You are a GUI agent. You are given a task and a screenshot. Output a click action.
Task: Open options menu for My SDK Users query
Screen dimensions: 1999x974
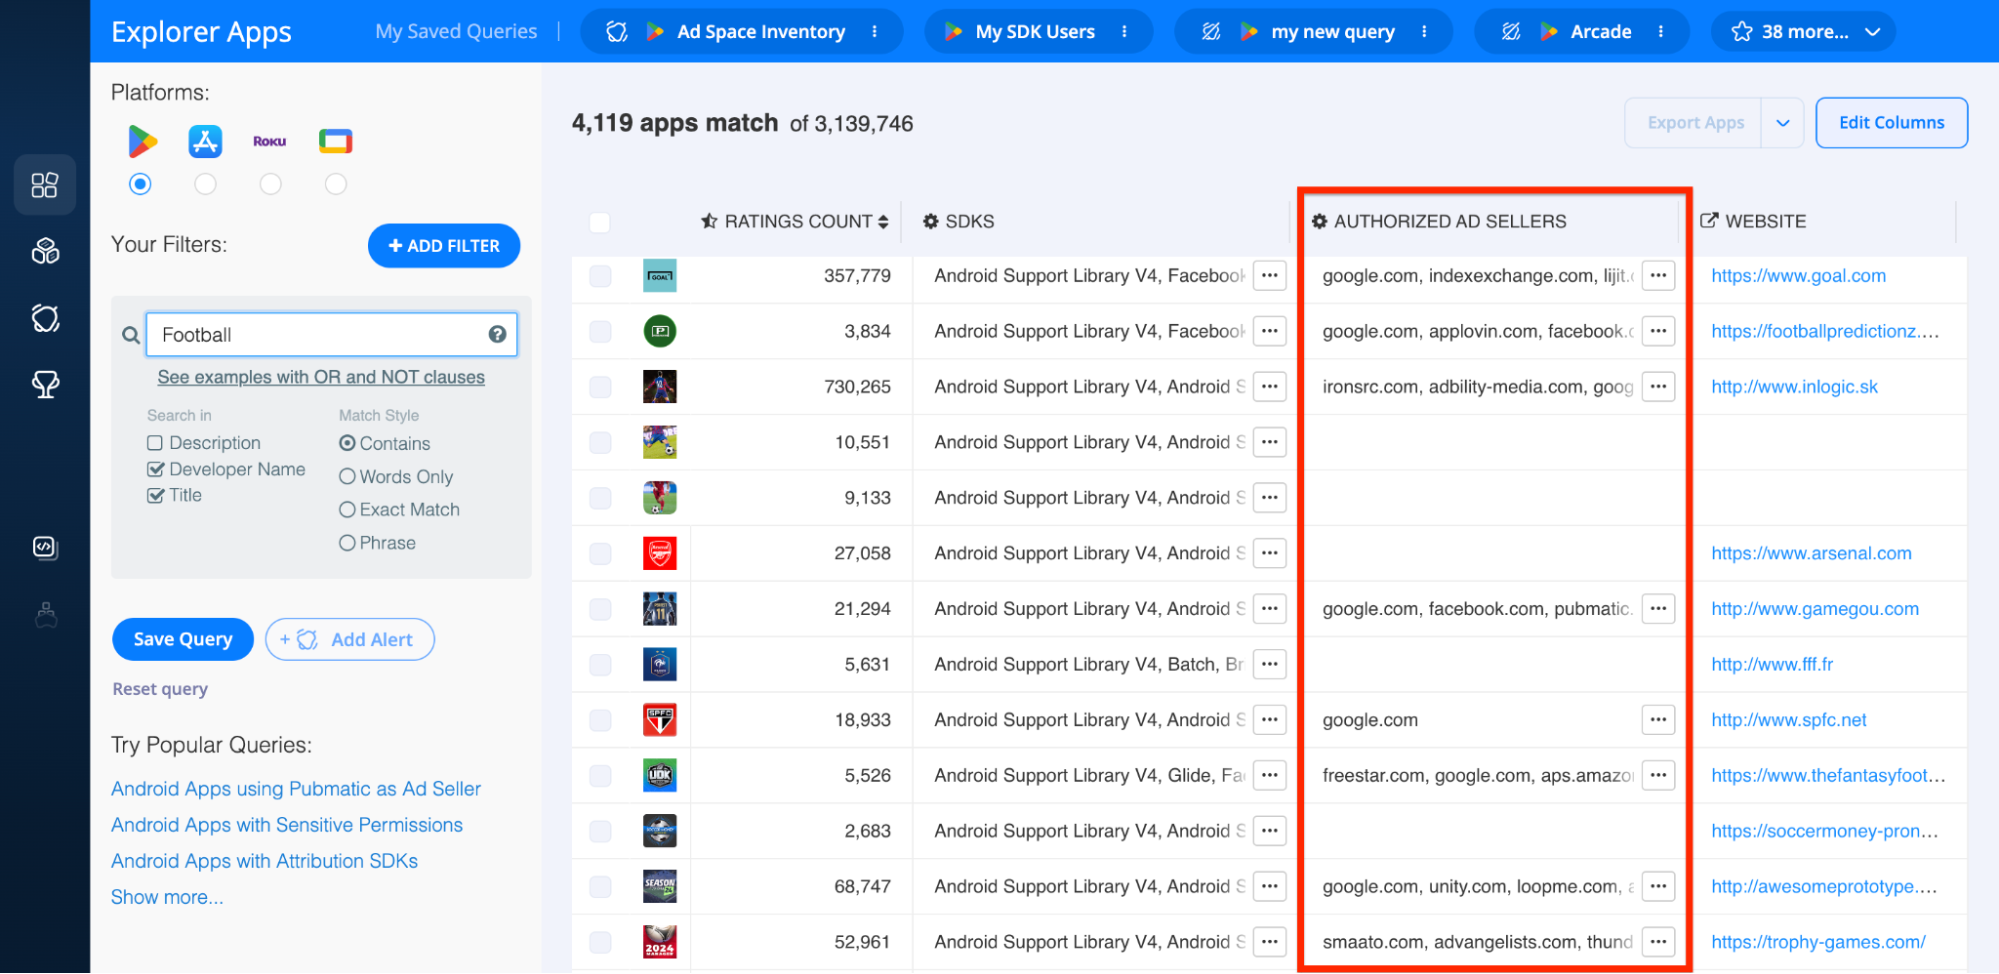click(1125, 32)
